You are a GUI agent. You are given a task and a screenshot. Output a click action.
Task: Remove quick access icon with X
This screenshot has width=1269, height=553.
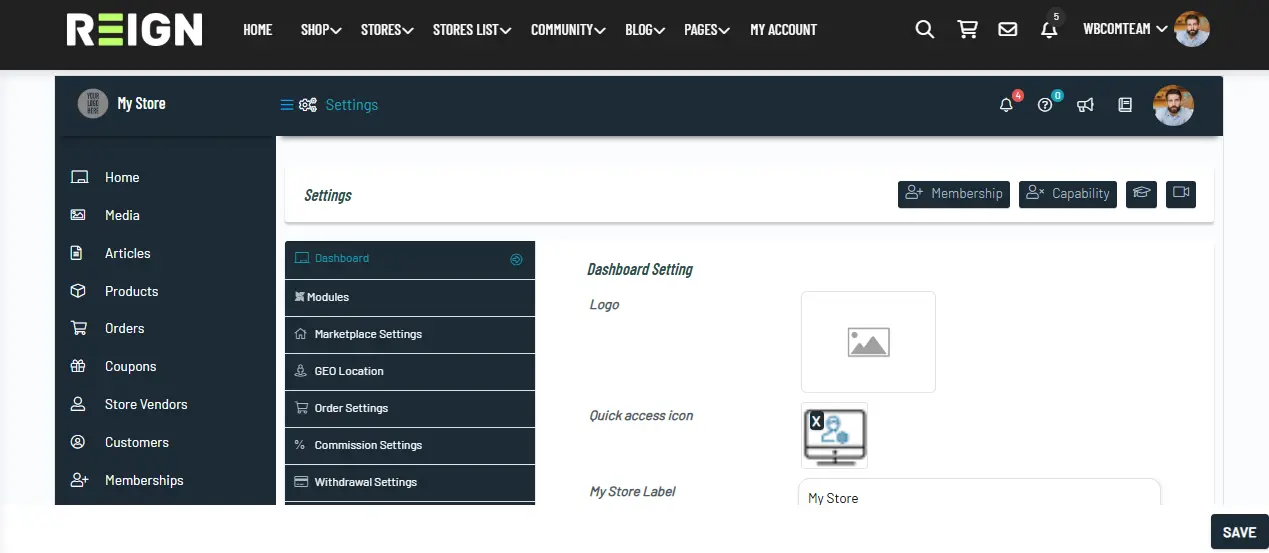[816, 422]
